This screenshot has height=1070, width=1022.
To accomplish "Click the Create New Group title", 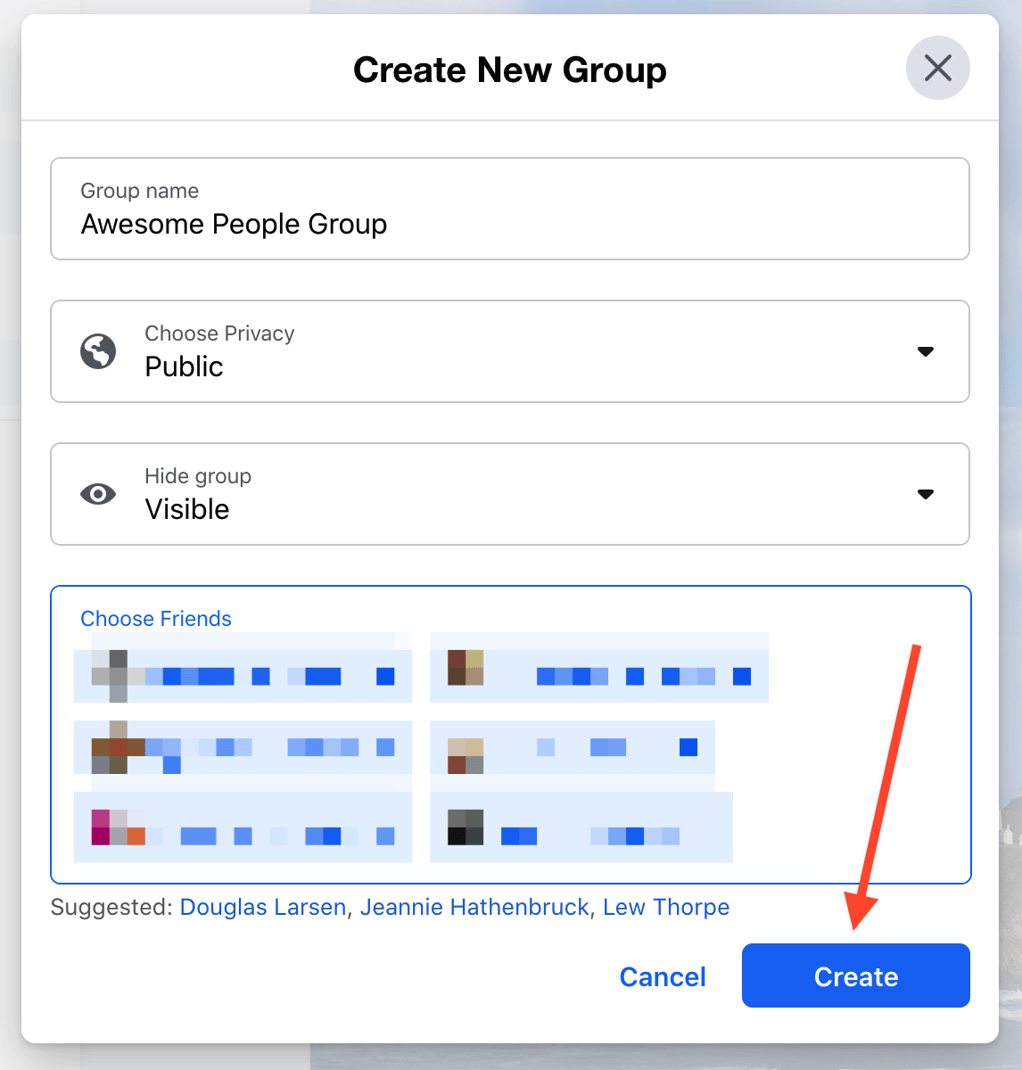I will coord(510,69).
